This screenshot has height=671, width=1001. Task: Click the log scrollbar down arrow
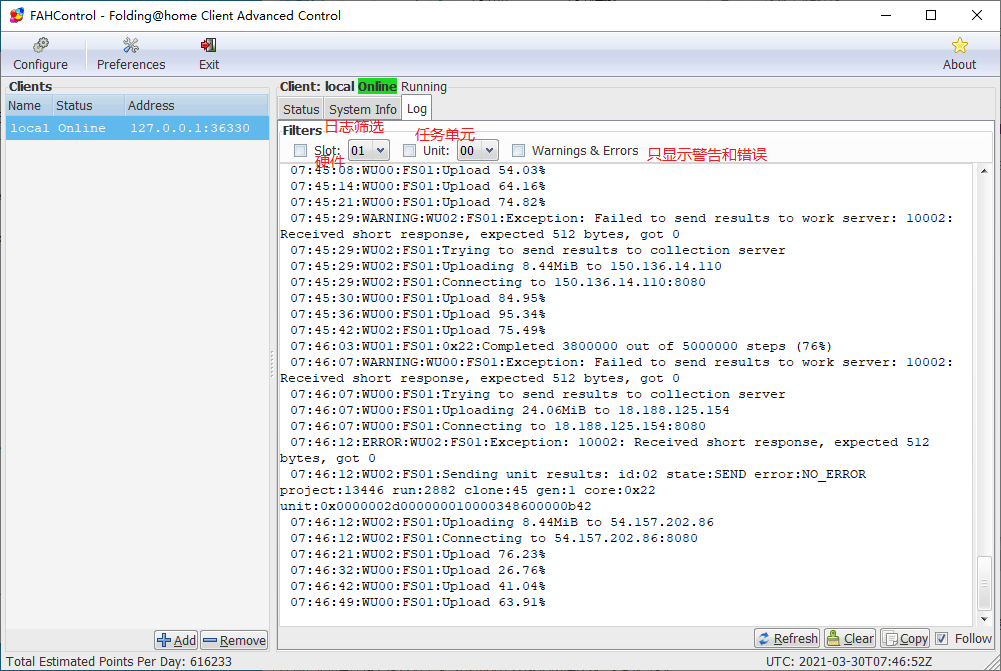click(x=984, y=619)
